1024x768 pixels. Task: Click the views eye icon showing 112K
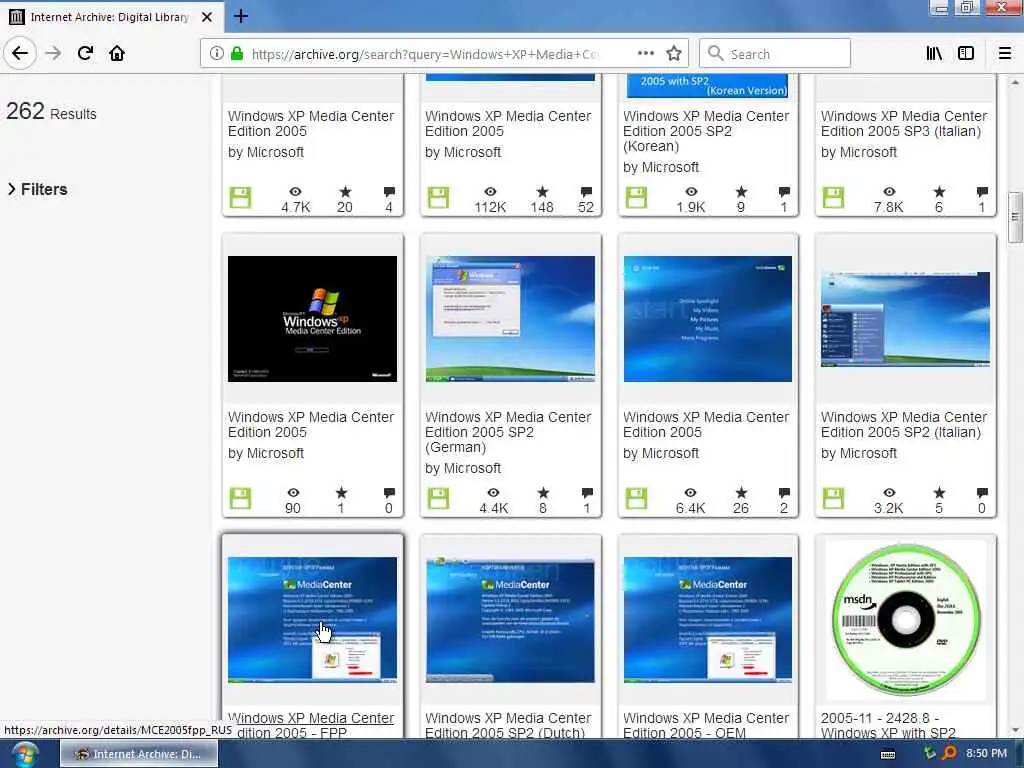(490, 192)
